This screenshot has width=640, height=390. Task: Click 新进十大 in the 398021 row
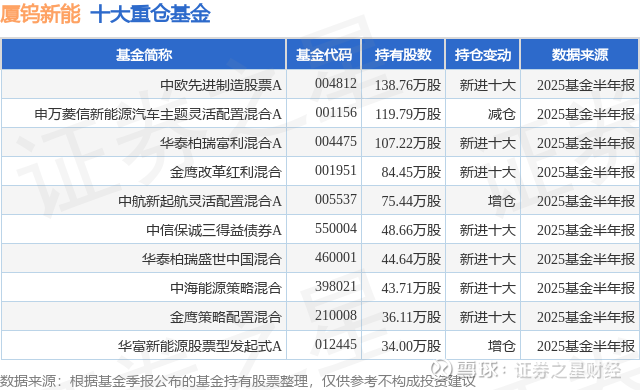tap(488, 288)
